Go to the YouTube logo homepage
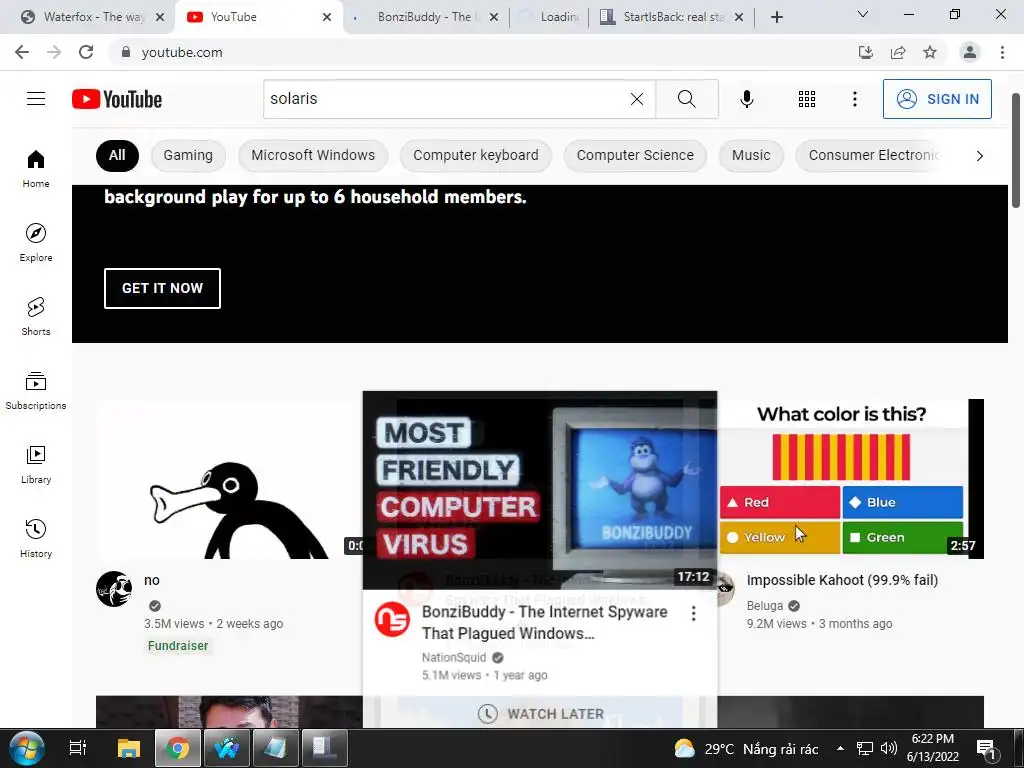The height and width of the screenshot is (768, 1024). [x=117, y=99]
